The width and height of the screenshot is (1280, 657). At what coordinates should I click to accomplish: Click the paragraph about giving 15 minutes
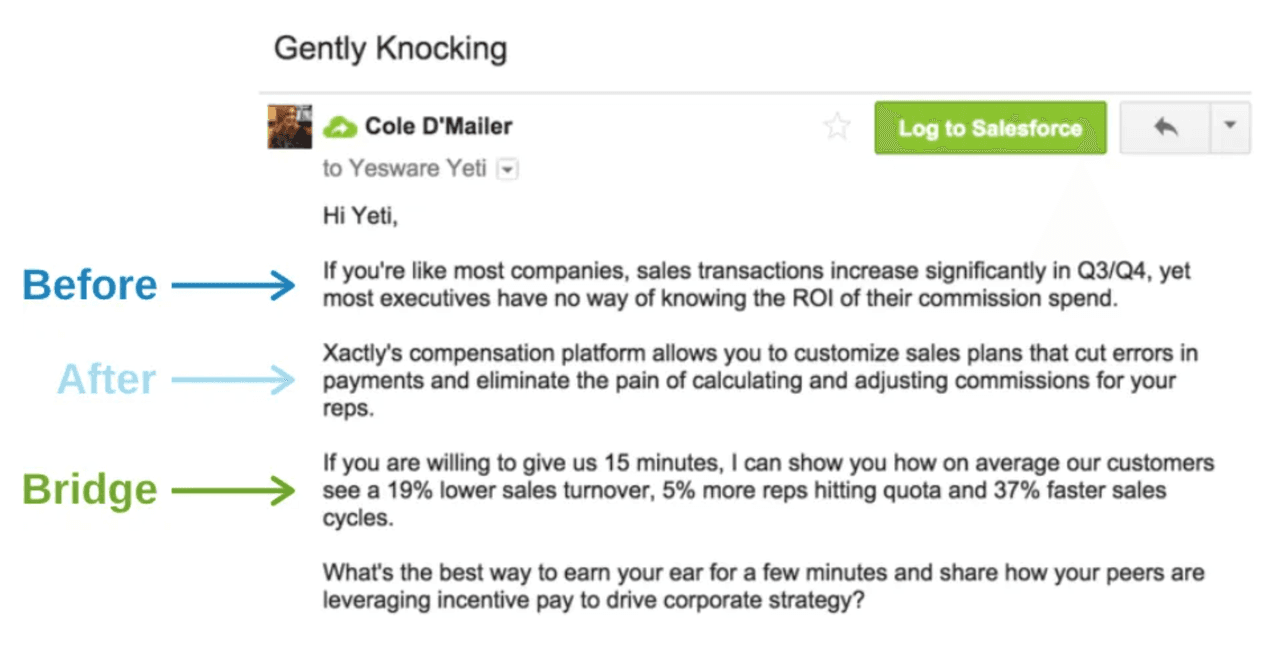tap(767, 491)
